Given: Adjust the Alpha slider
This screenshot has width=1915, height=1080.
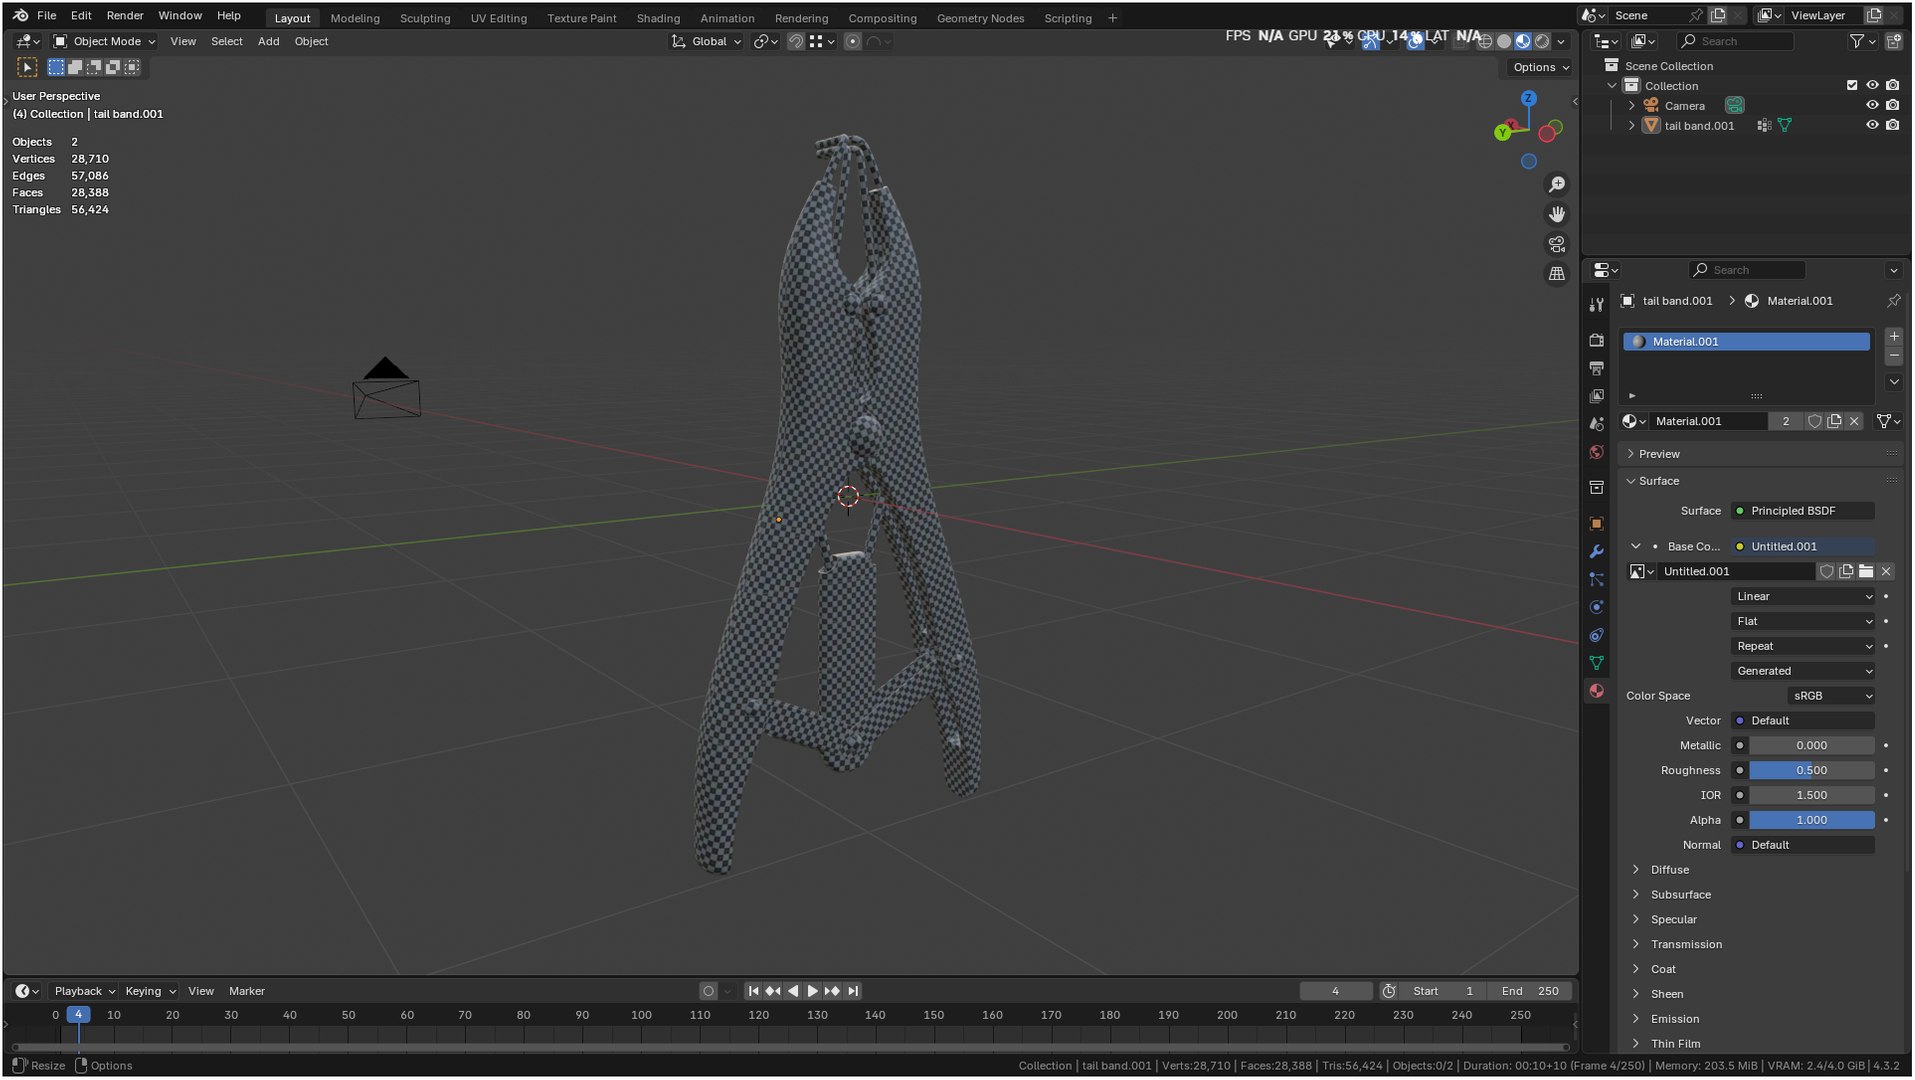Looking at the screenshot, I should coord(1811,821).
